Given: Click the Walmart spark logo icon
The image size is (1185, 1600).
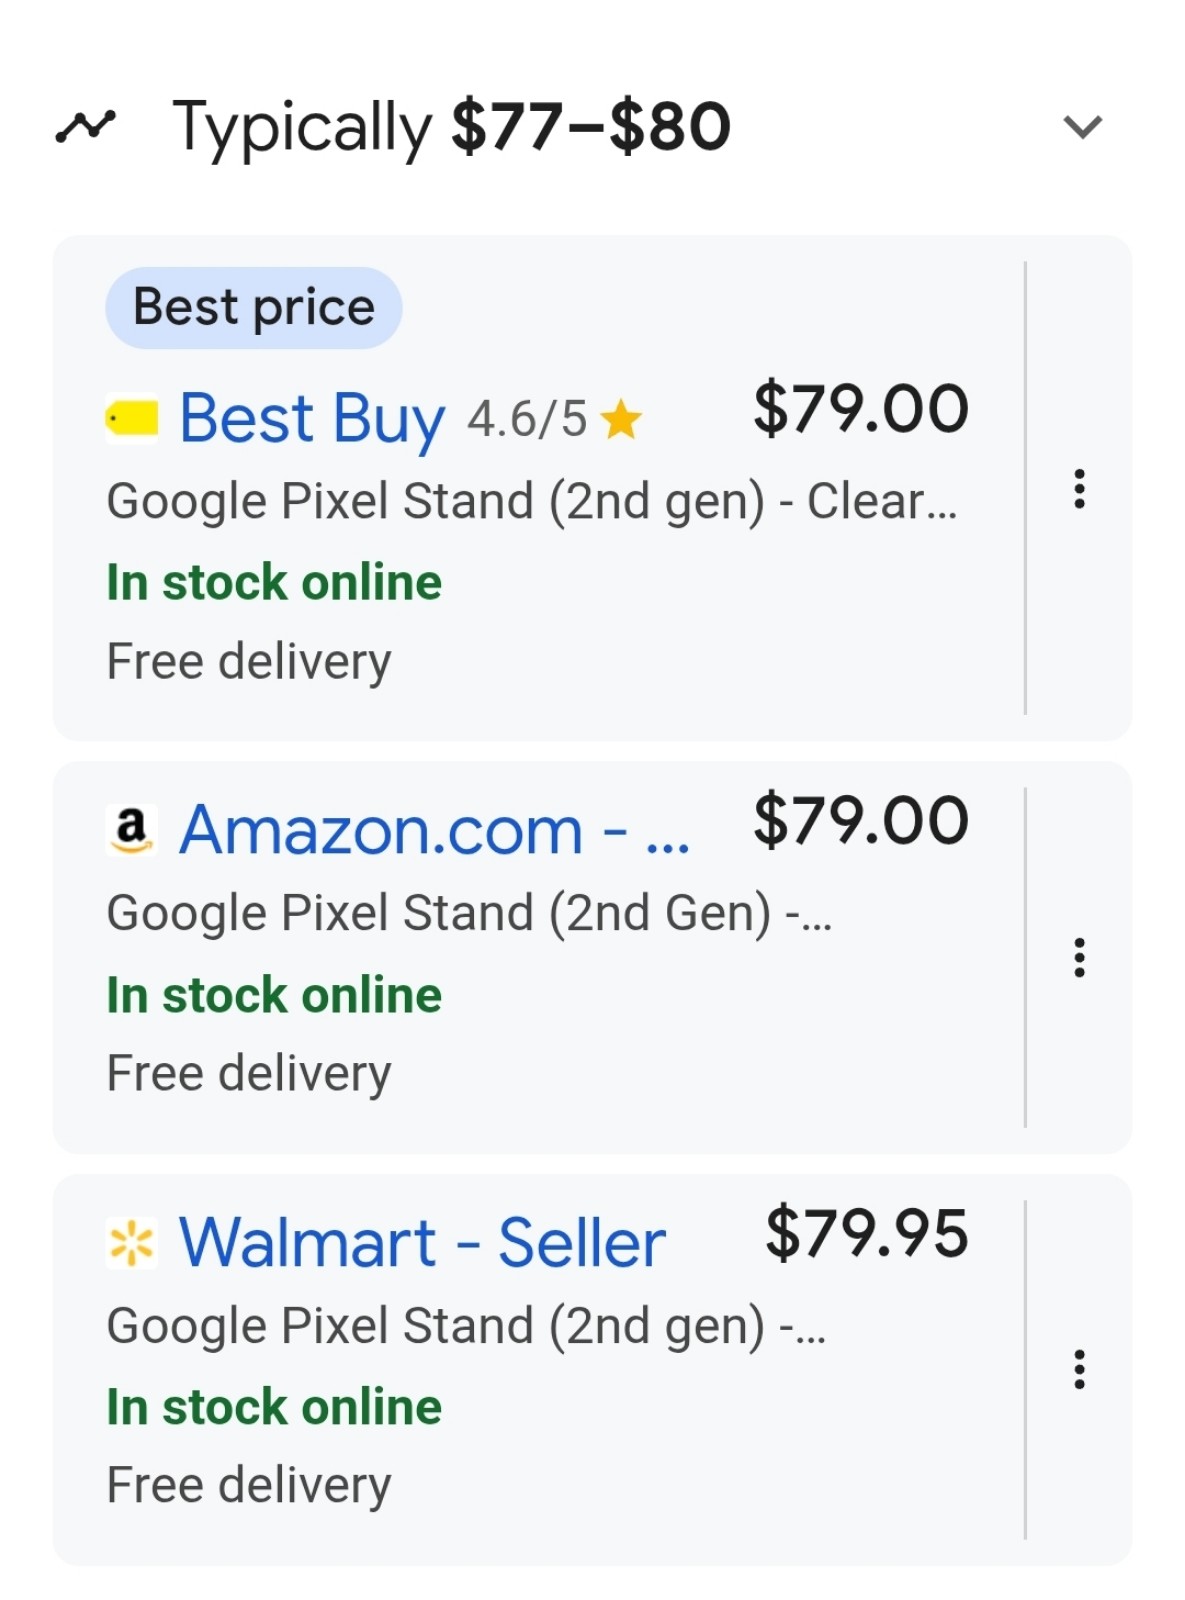Looking at the screenshot, I should point(132,1243).
